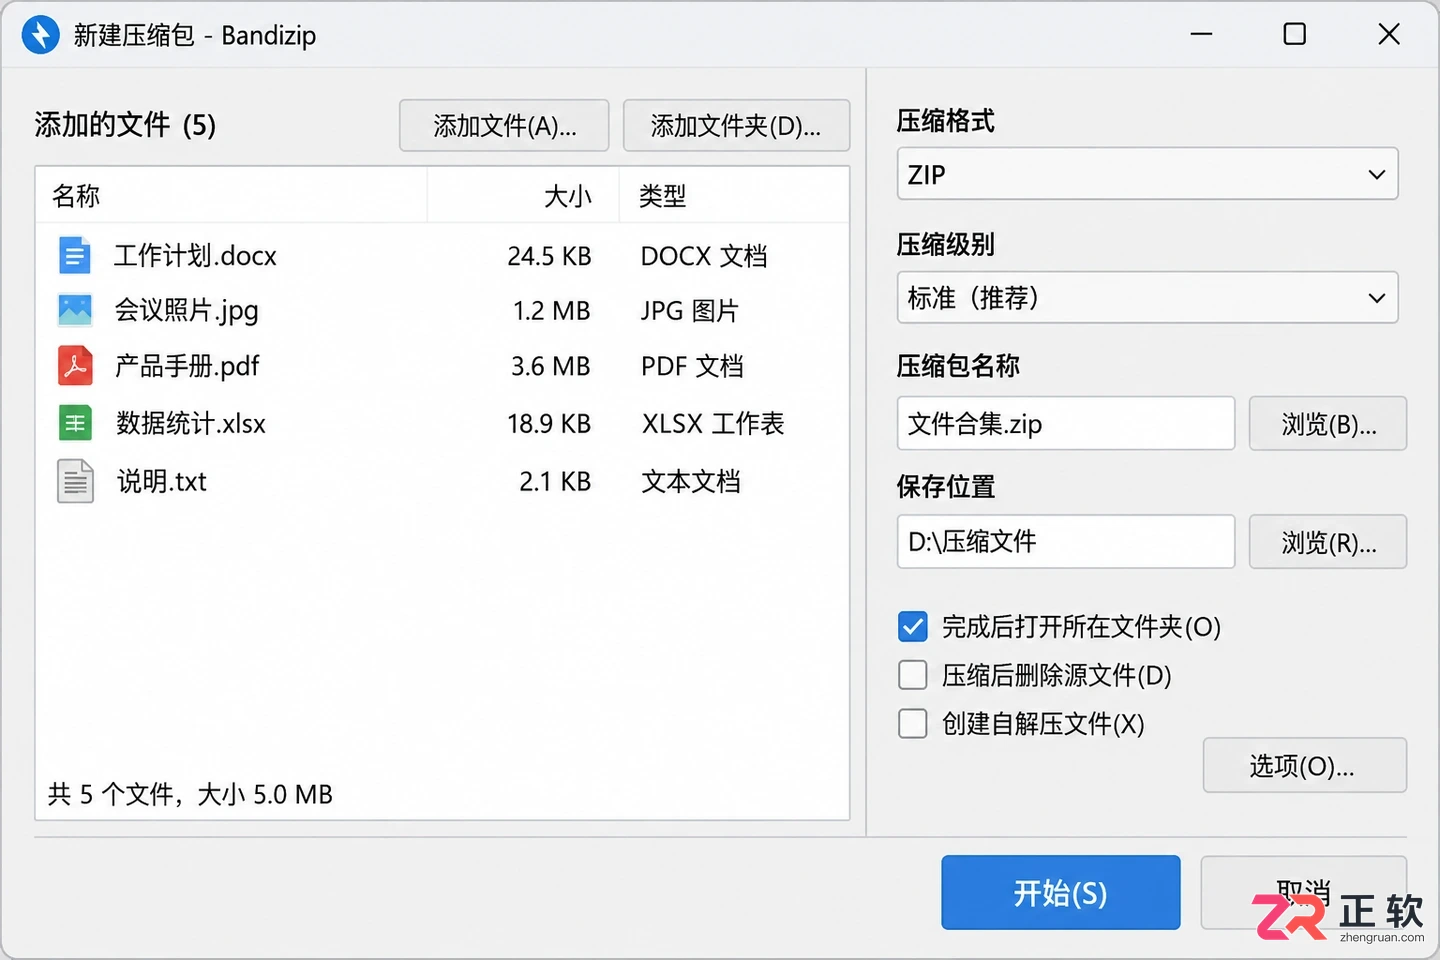The image size is (1440, 960).
Task: Open the 选项(O)... settings button
Action: [1304, 766]
